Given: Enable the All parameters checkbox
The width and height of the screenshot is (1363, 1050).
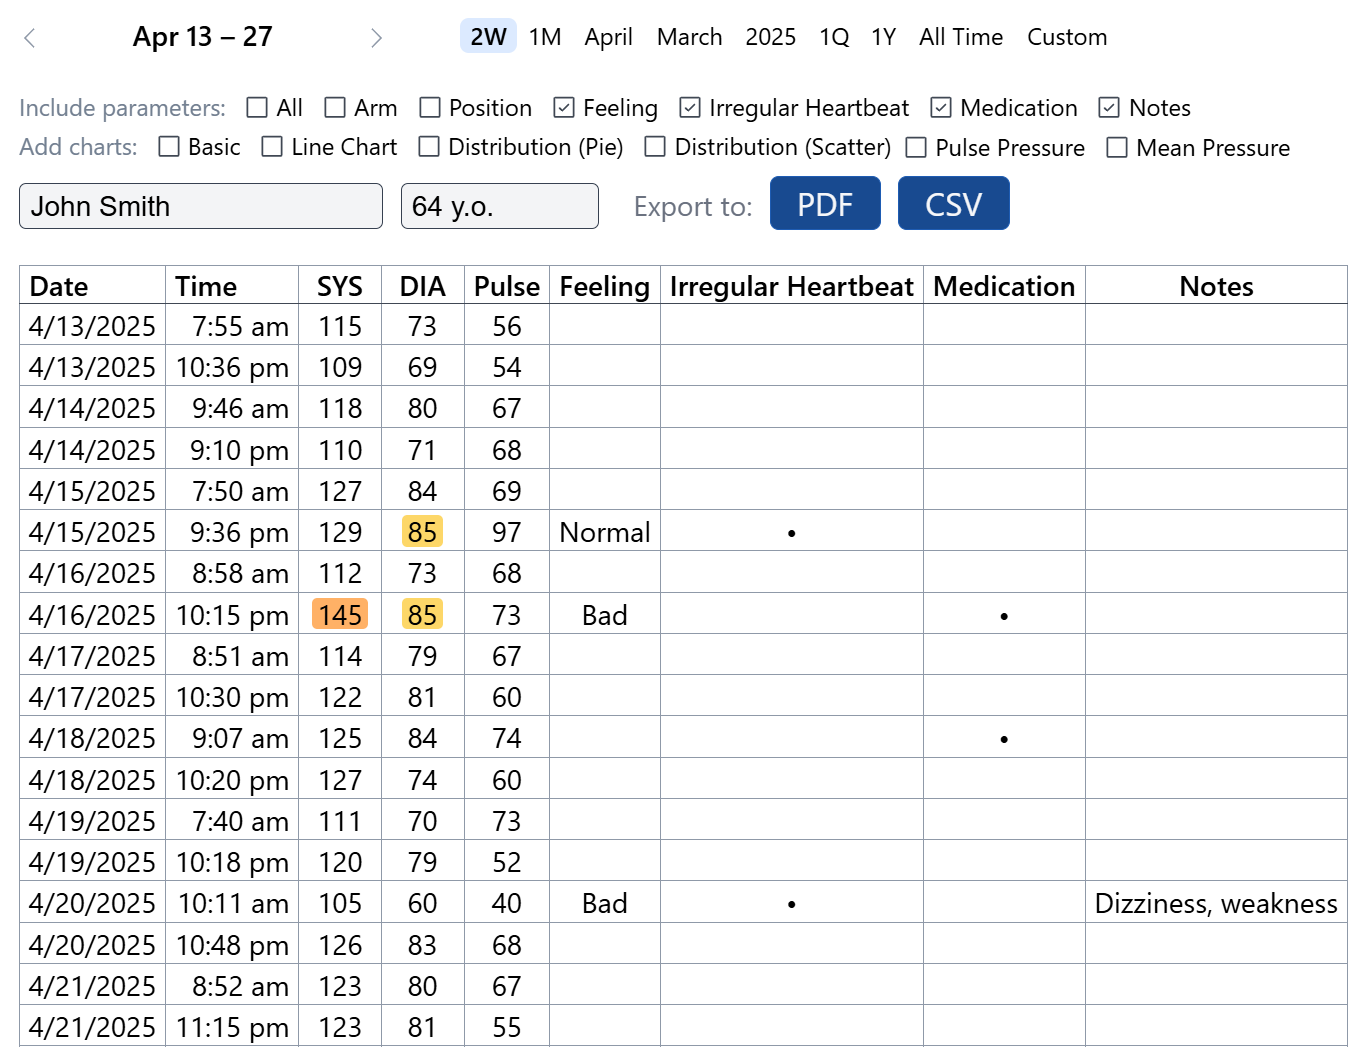Looking at the screenshot, I should point(258,107).
